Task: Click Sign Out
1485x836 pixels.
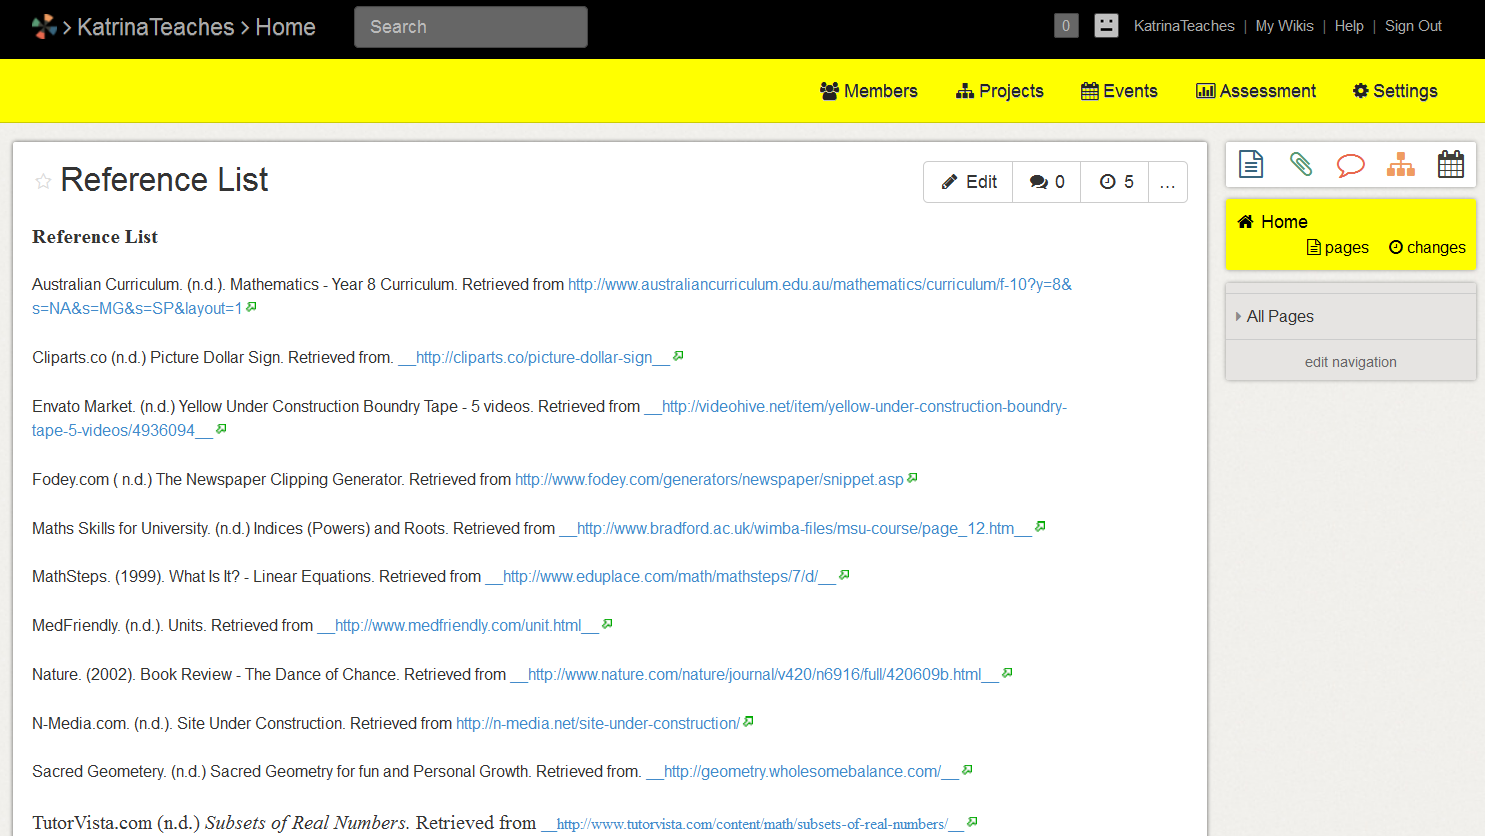Action: (x=1413, y=26)
